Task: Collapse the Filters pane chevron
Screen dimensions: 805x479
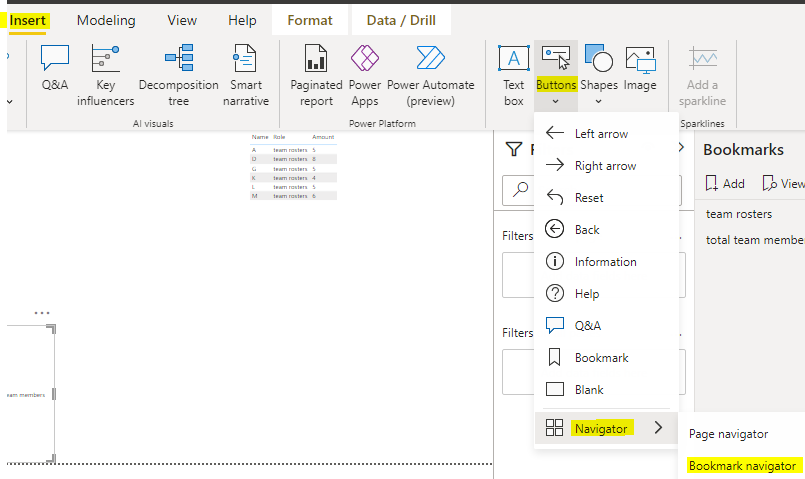Action: (682, 147)
